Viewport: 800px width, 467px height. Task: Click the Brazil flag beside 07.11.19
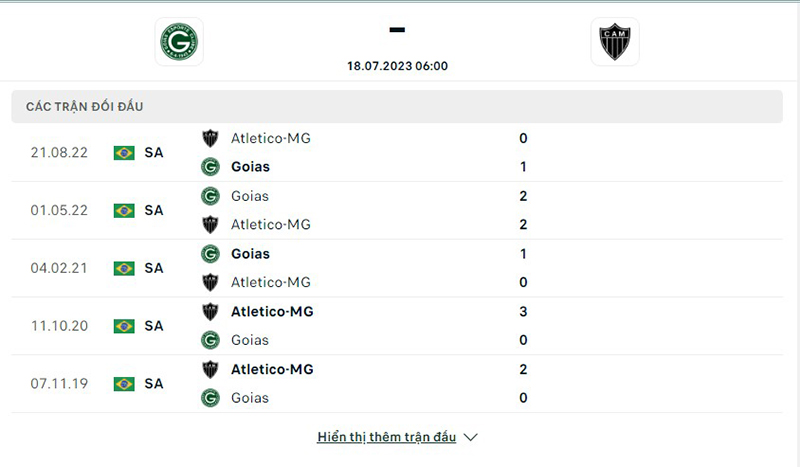[x=124, y=384]
